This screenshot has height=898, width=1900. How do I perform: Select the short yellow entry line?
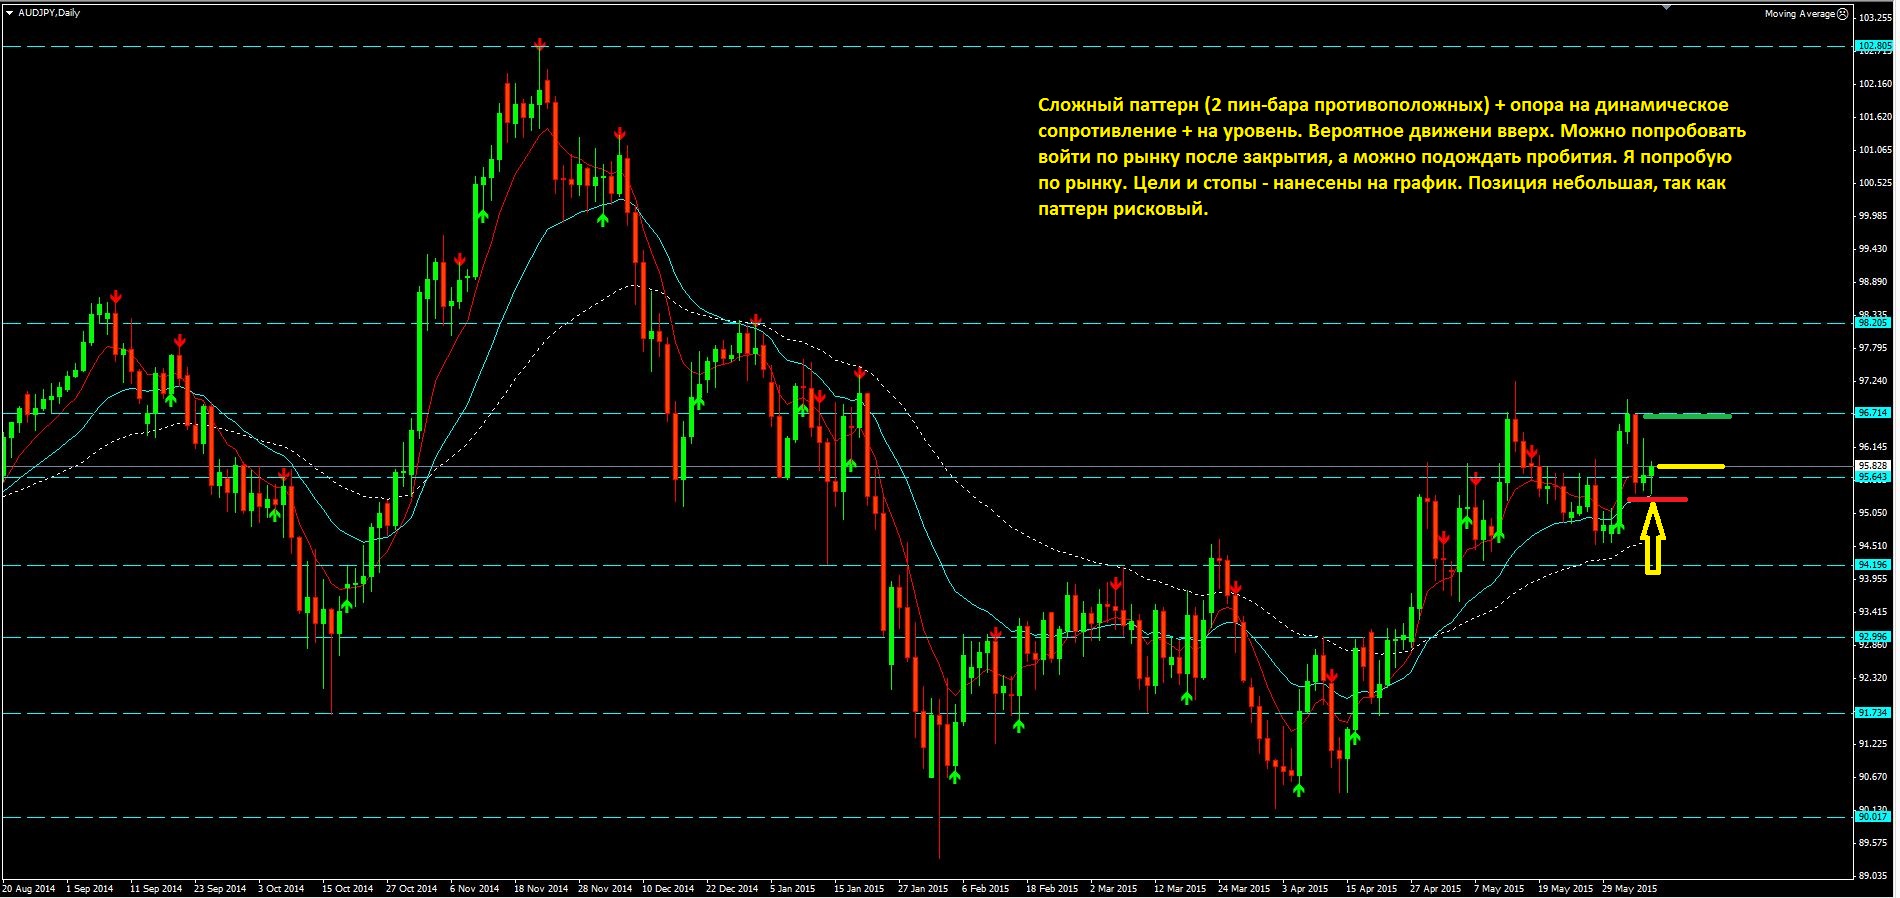(x=1690, y=466)
